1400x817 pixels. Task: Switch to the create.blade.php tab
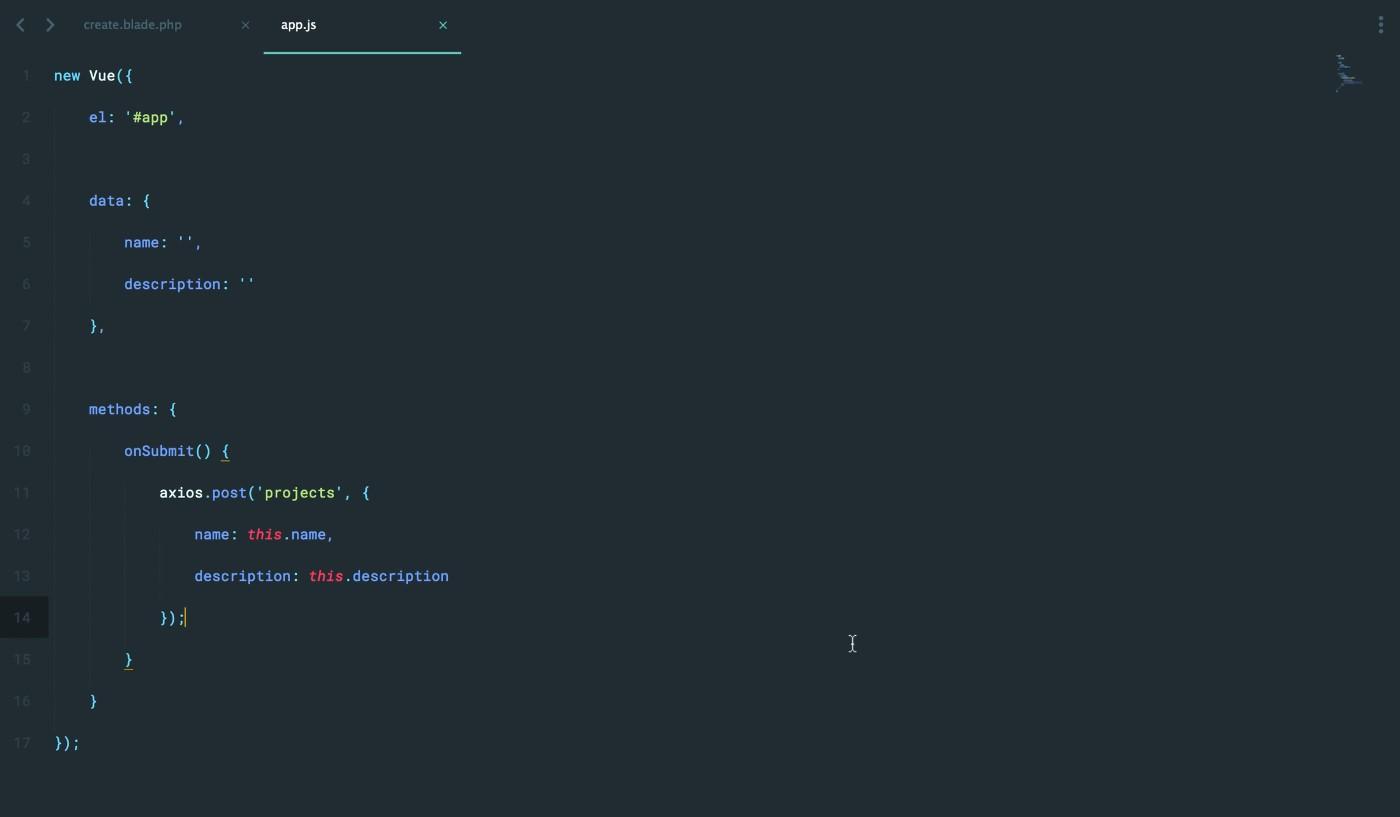coord(133,25)
